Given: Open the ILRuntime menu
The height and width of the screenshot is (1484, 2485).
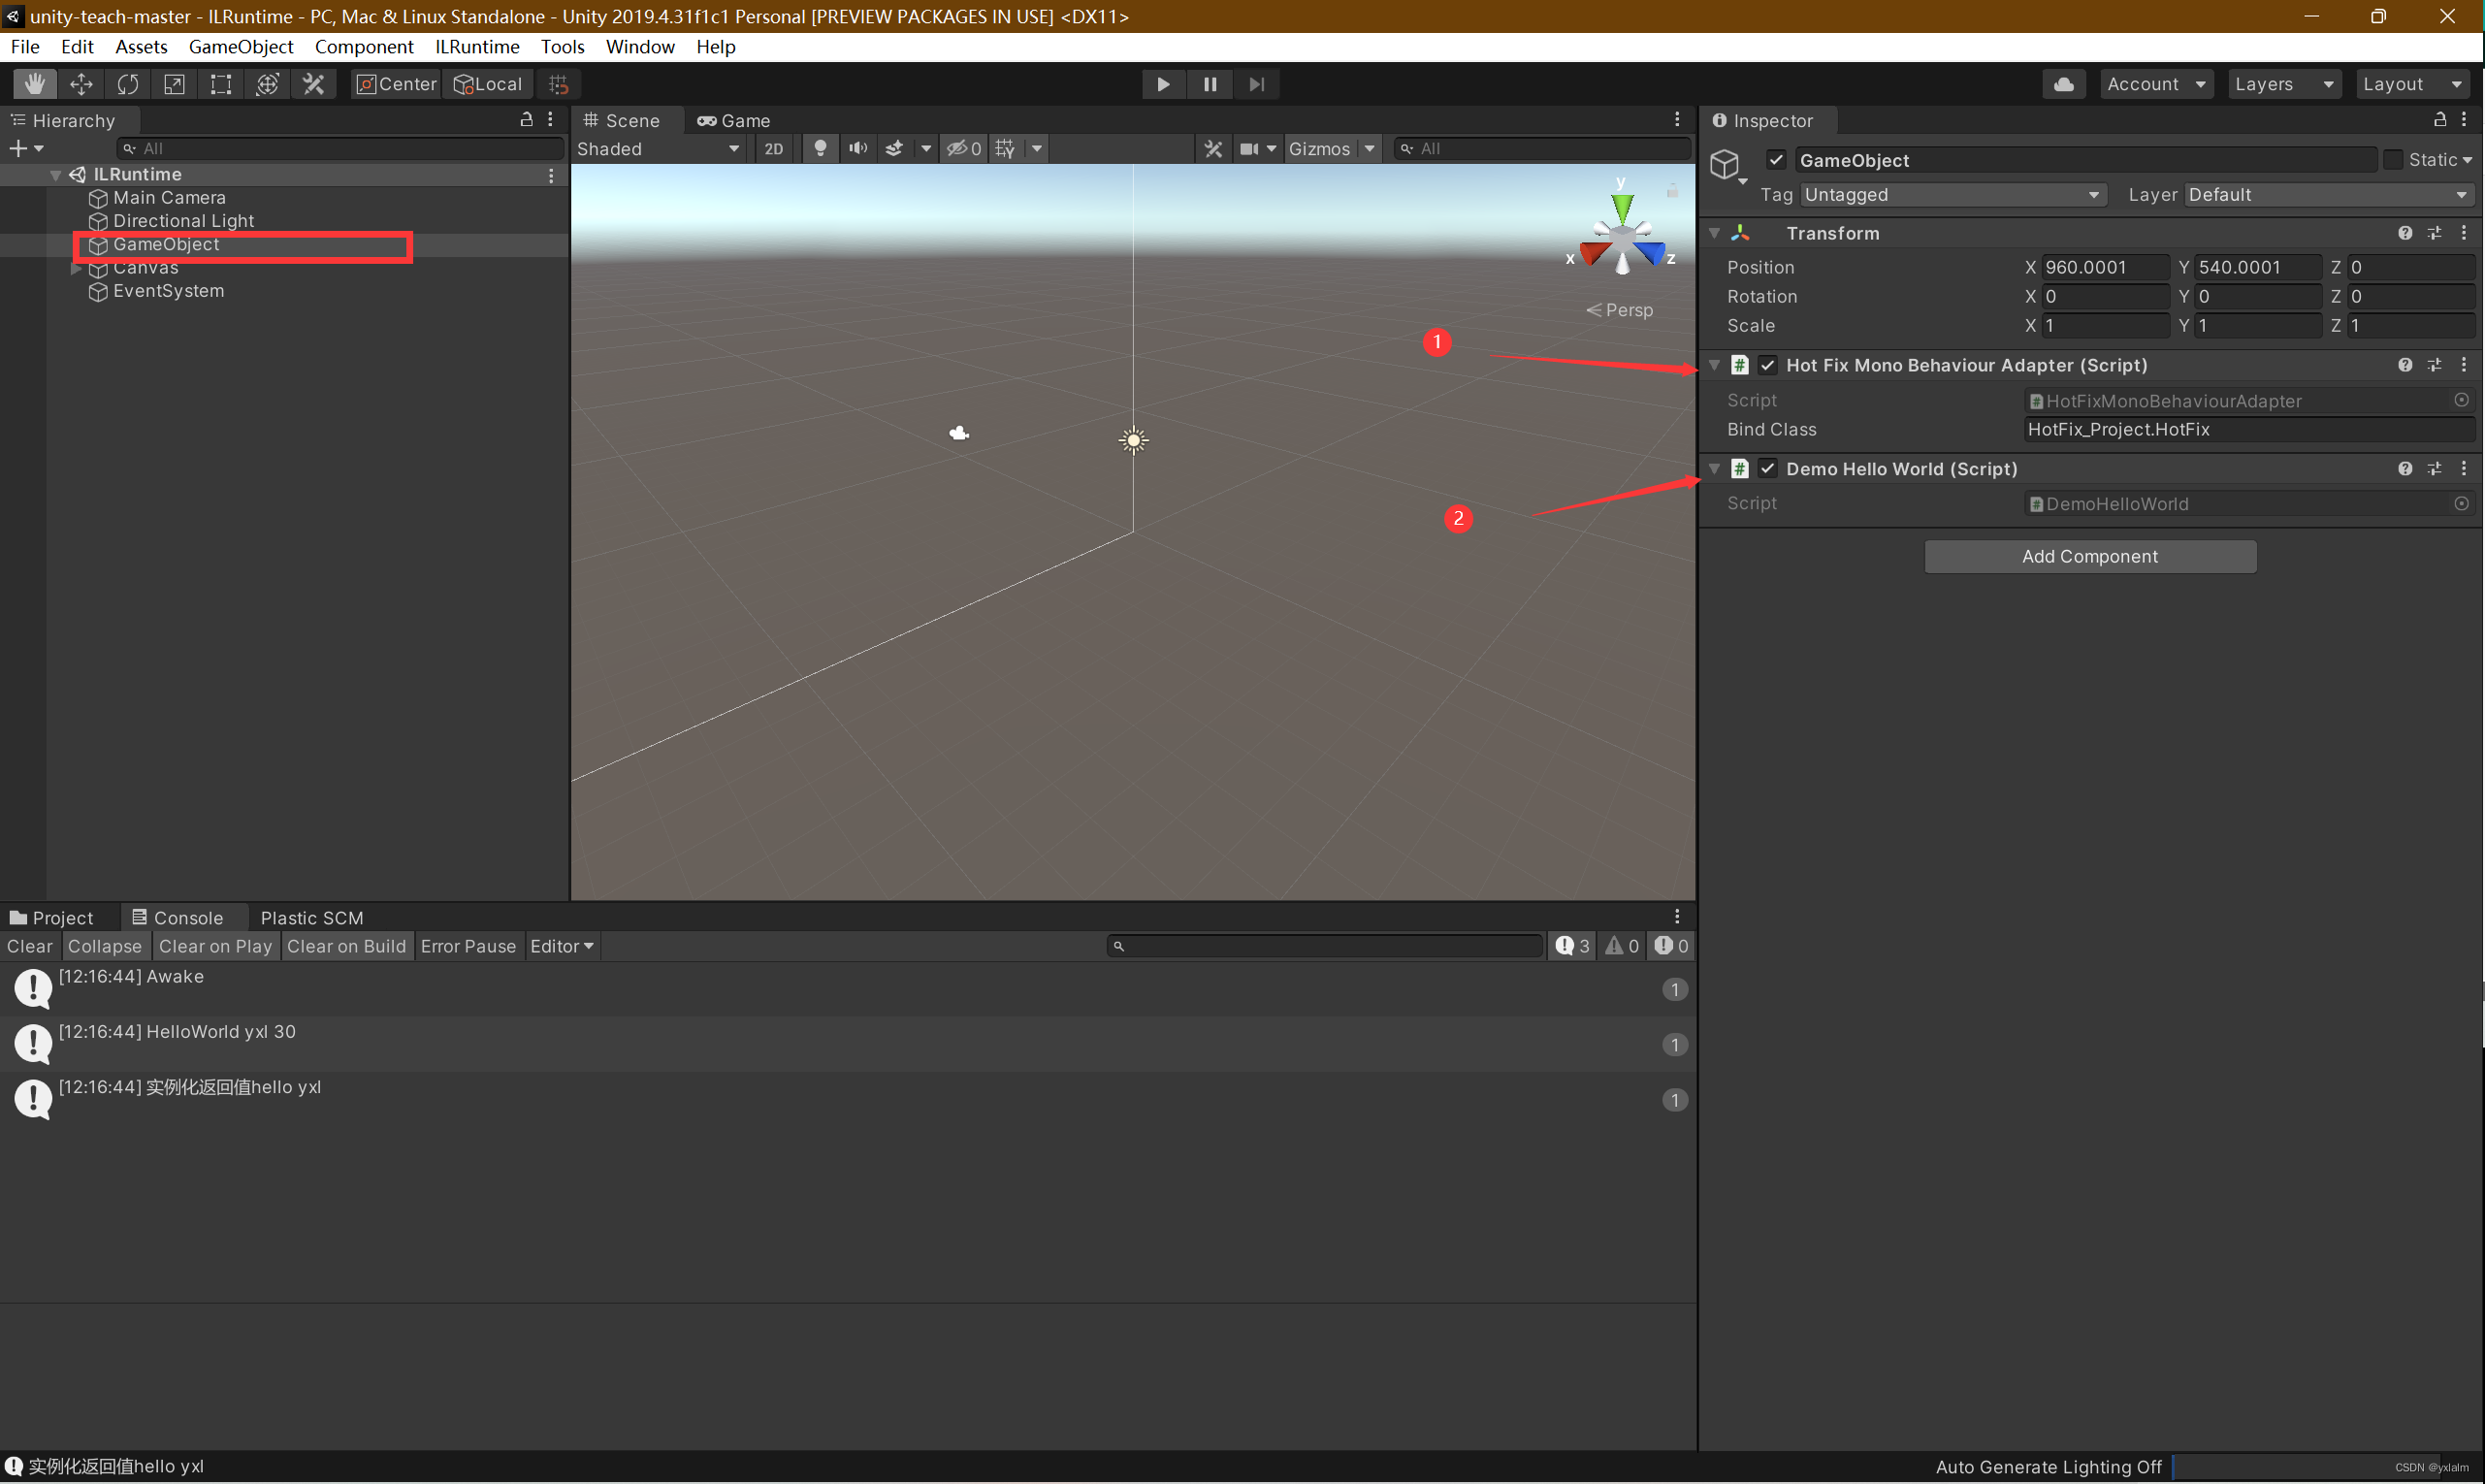Looking at the screenshot, I should pos(477,47).
